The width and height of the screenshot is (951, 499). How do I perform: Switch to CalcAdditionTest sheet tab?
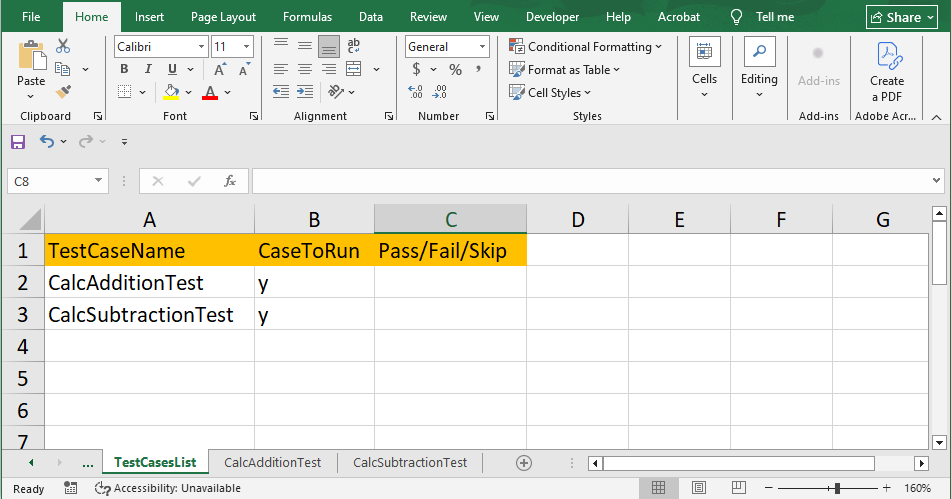coord(272,463)
